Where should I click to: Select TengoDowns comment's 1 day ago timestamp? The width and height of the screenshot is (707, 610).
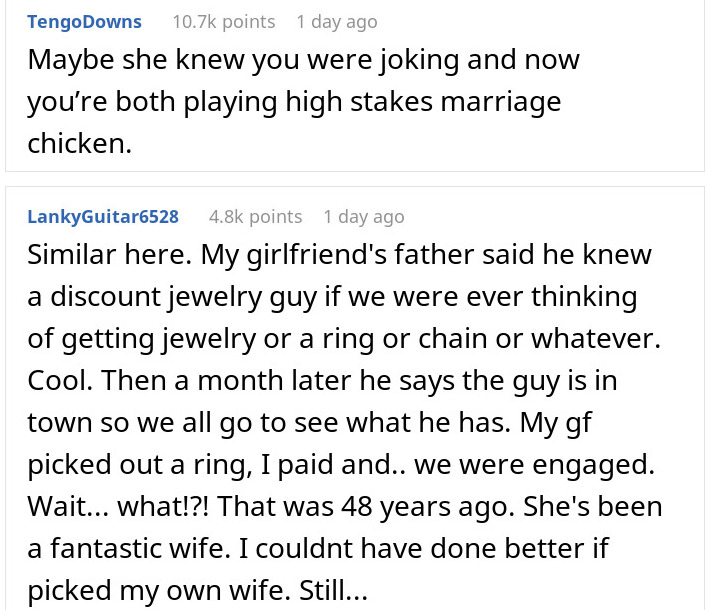click(337, 22)
